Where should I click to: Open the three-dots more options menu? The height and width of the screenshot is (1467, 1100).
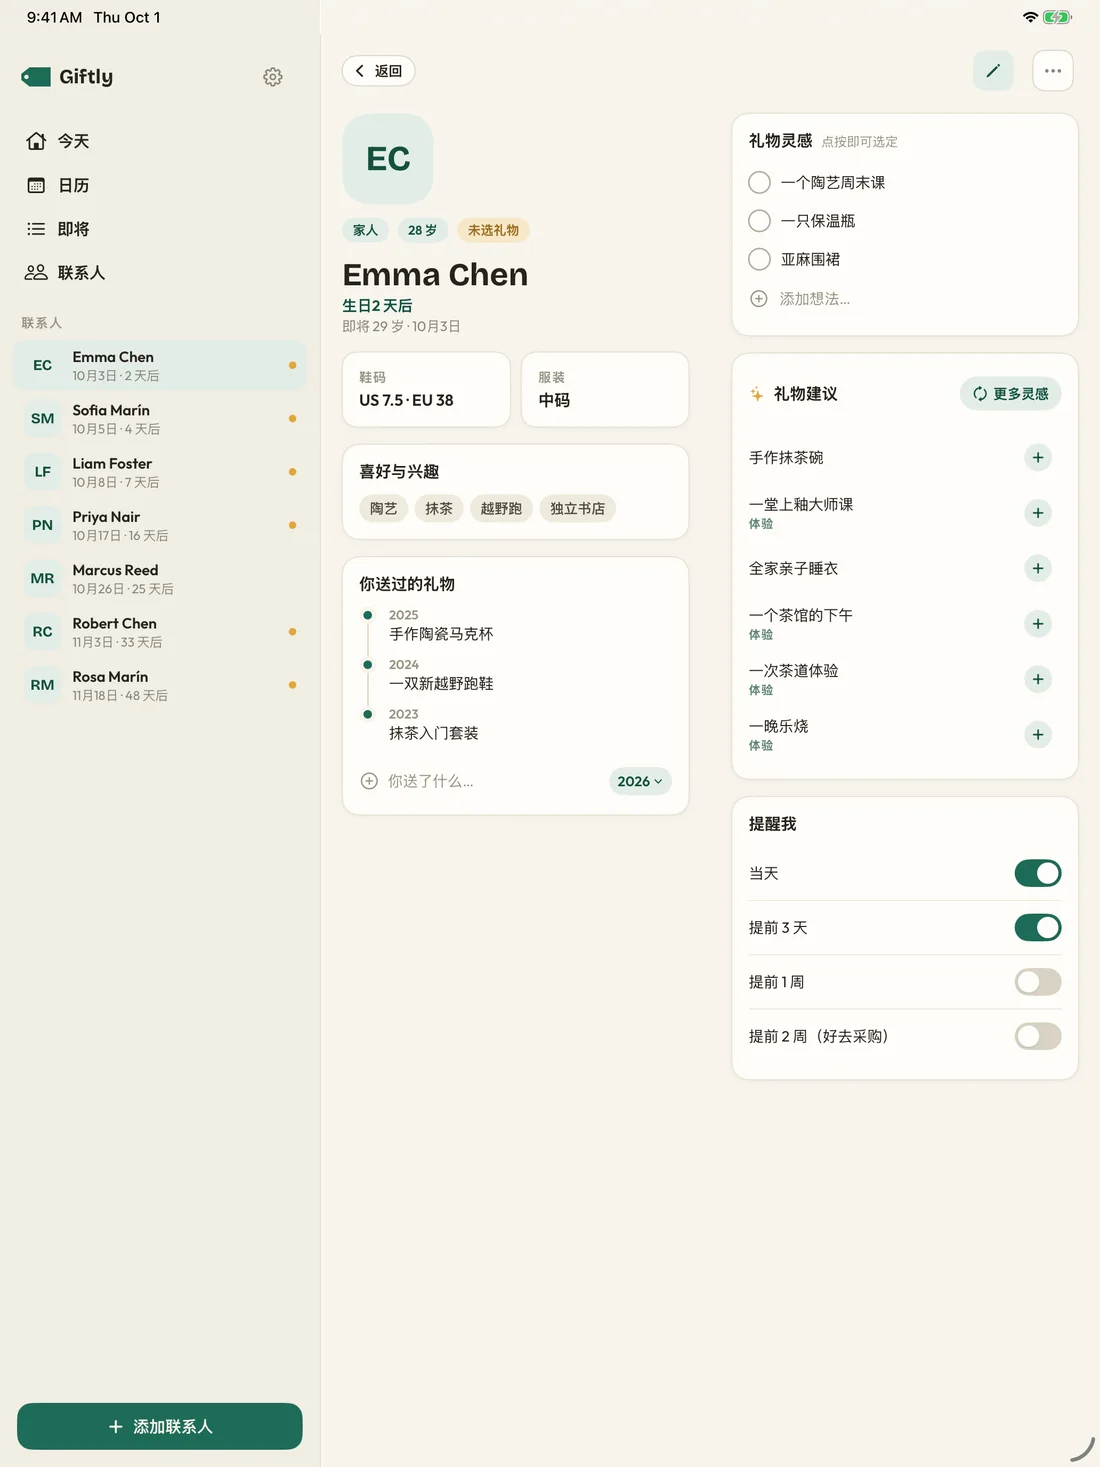coord(1053,71)
